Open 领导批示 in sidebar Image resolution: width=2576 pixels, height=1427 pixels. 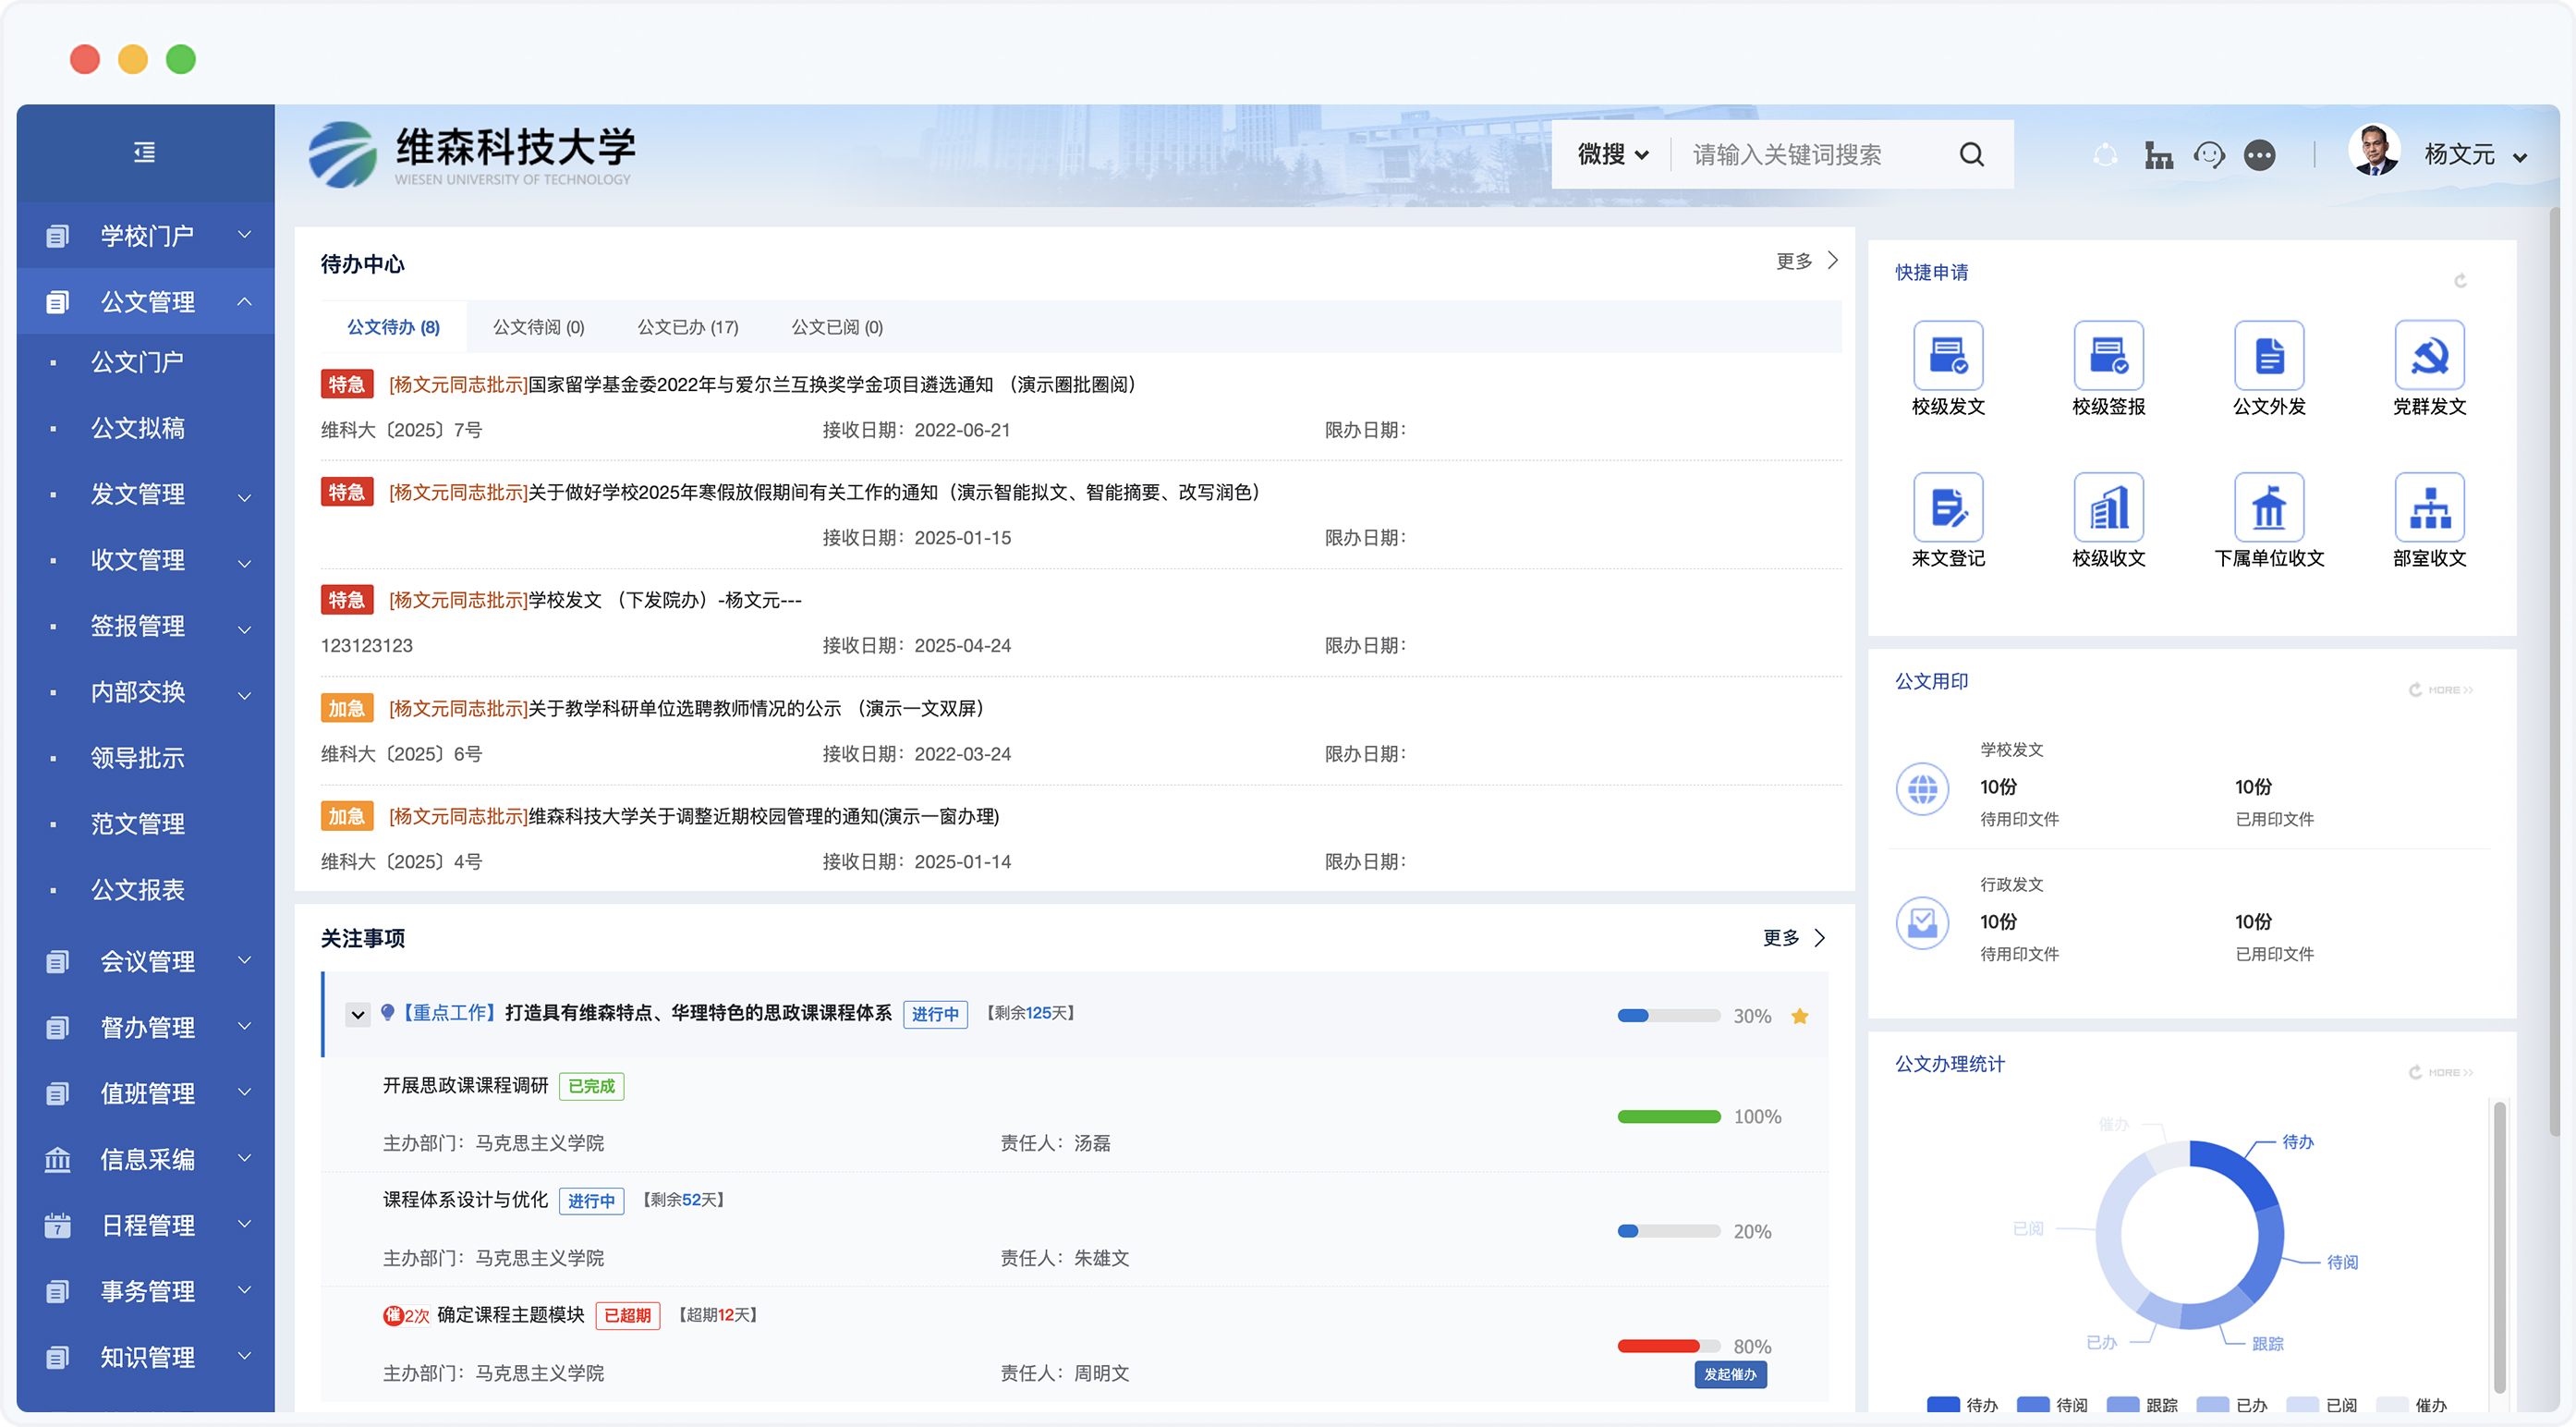(x=137, y=758)
